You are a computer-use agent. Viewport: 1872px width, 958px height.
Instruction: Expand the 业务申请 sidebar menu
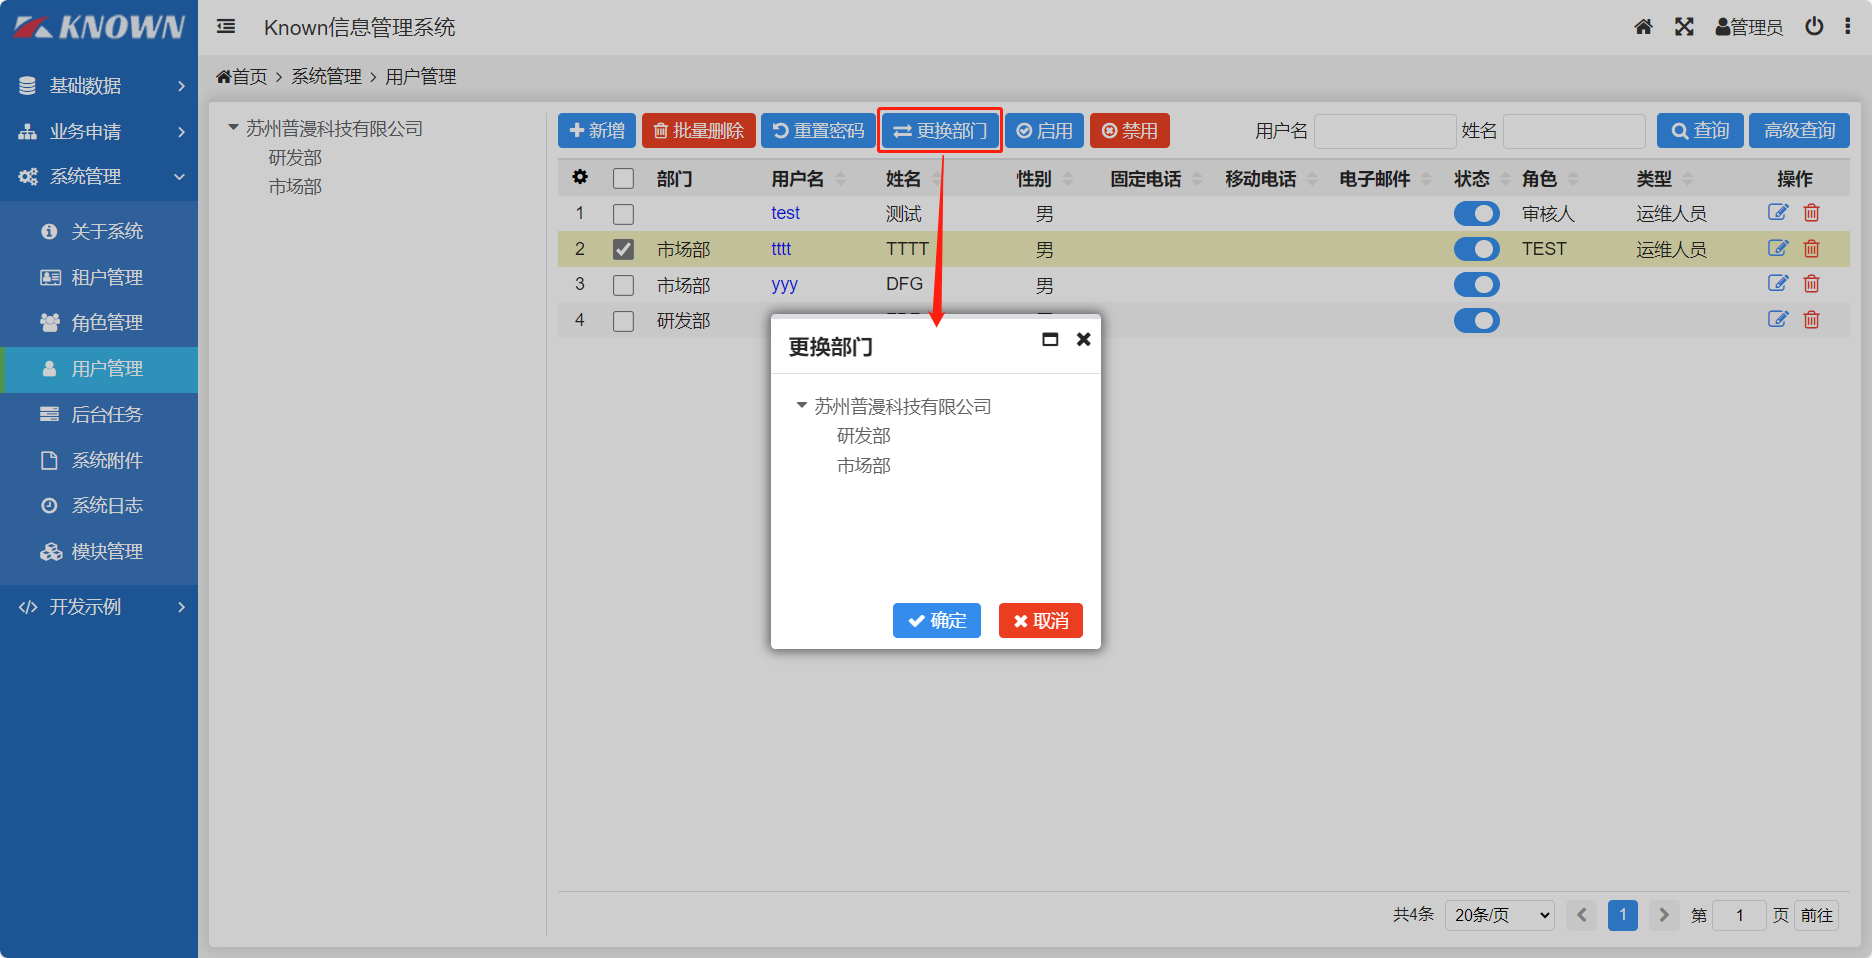[x=99, y=131]
